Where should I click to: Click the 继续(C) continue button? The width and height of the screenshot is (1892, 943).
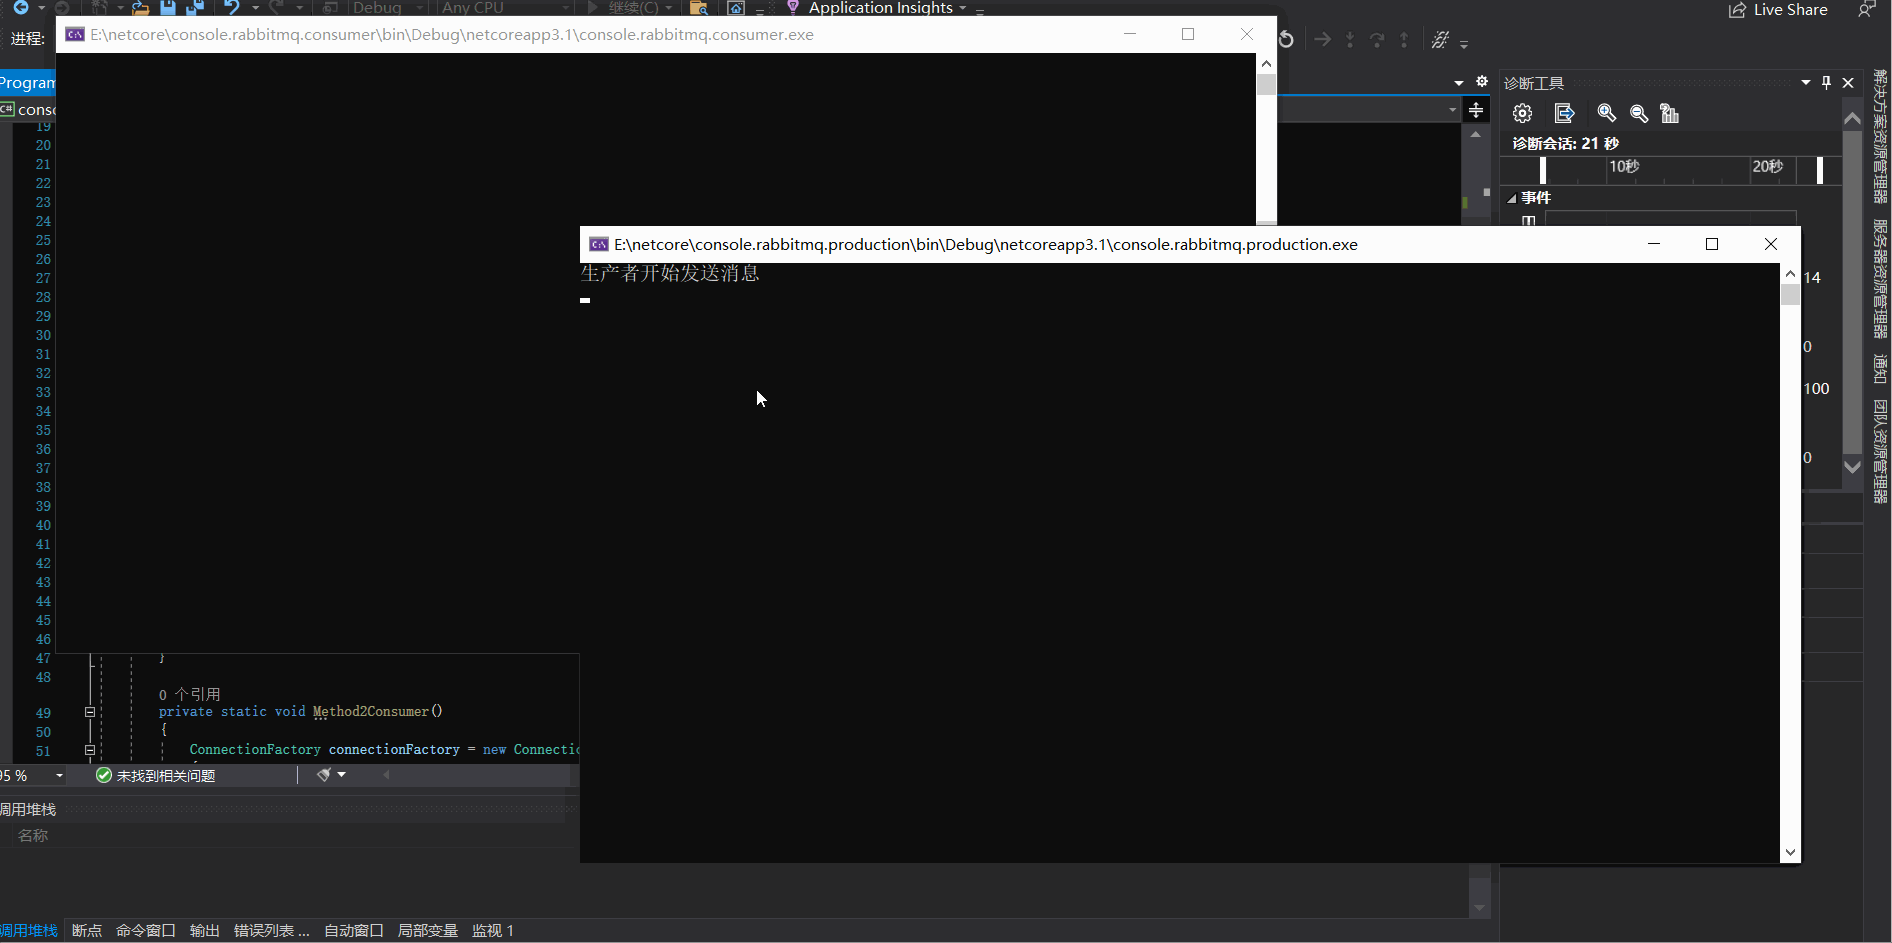(630, 8)
